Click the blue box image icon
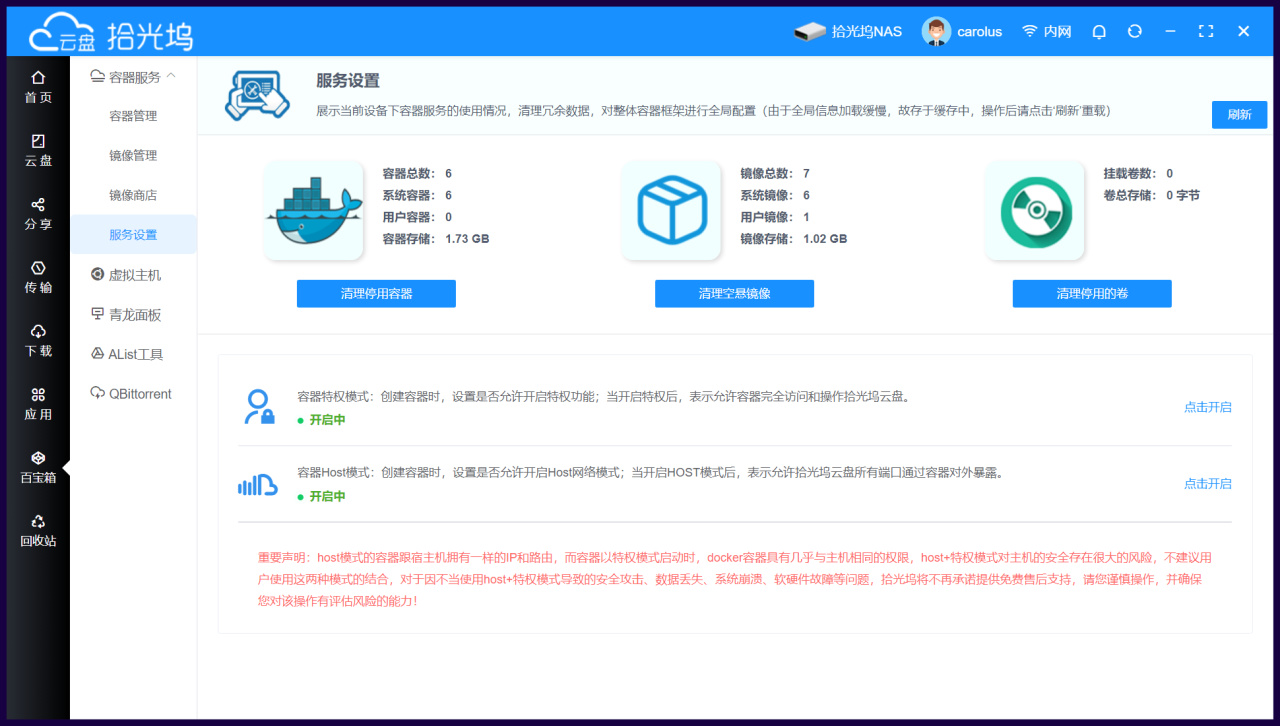Viewport: 1280px width, 726px height. coord(671,211)
